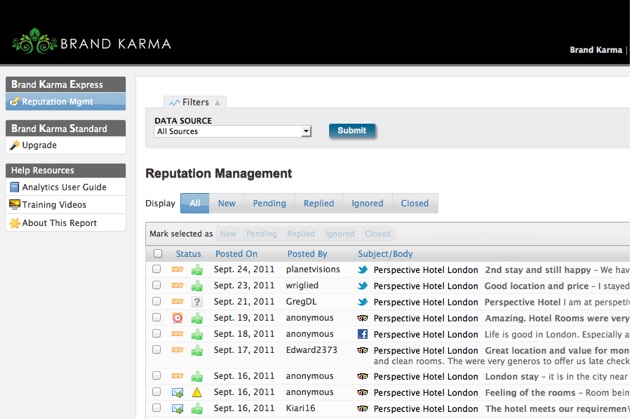Click thumbs-up icon on planetvisions row
This screenshot has width=630, height=419.
tap(197, 270)
